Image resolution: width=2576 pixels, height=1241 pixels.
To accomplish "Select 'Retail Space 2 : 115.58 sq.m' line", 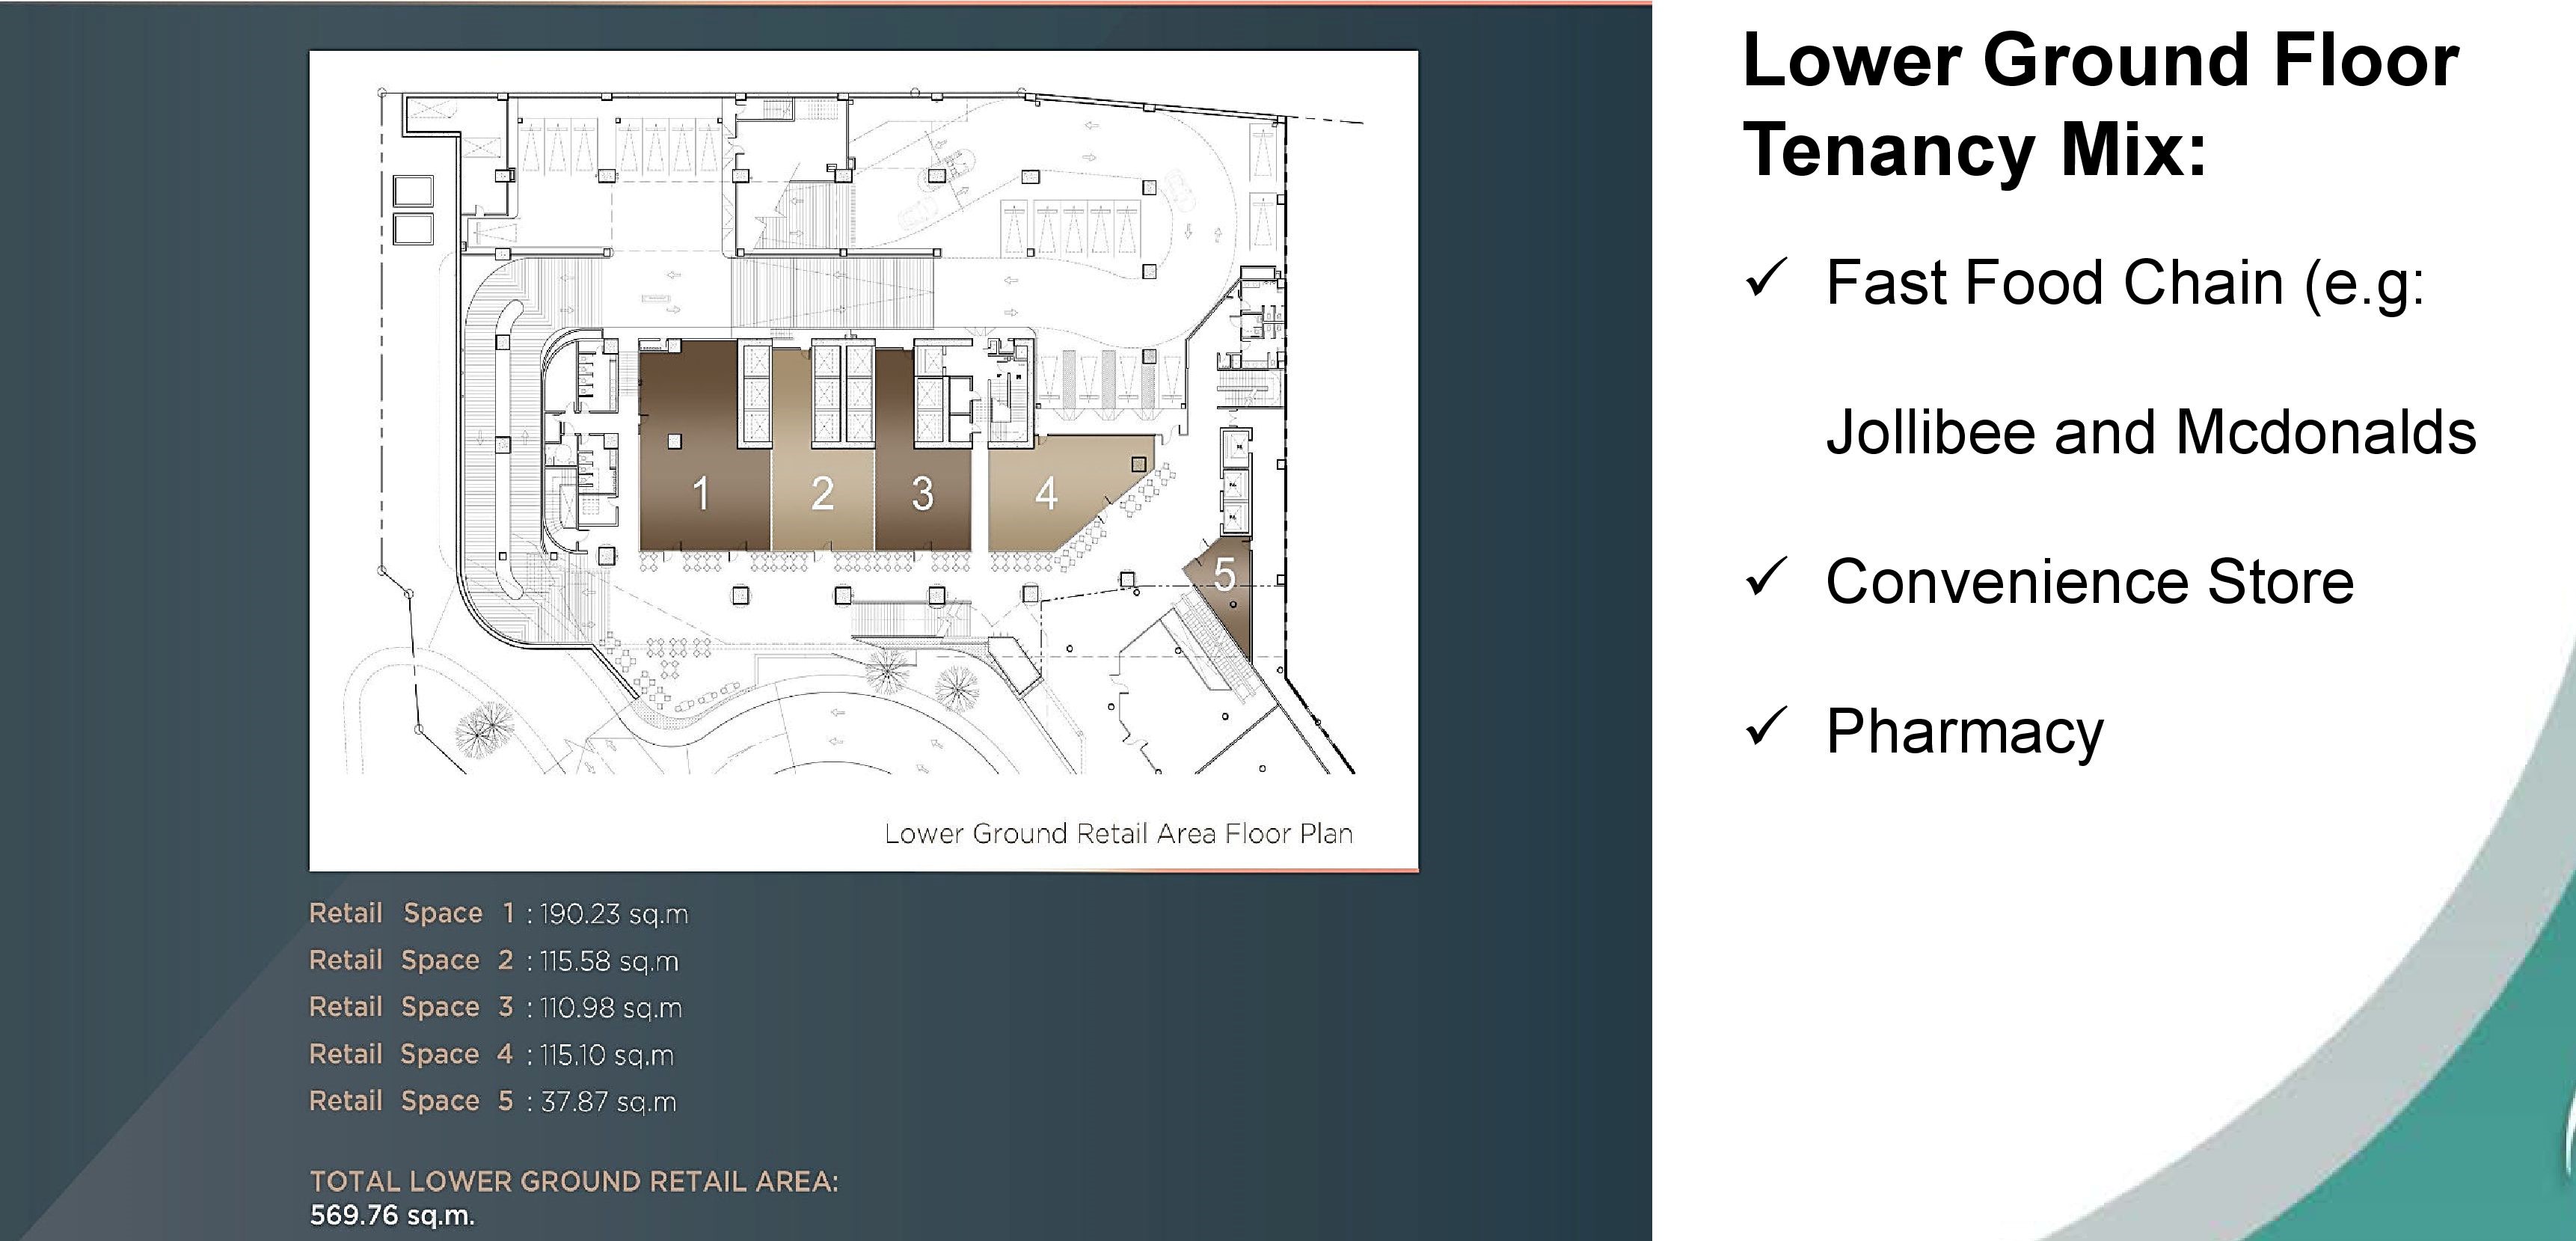I will point(494,961).
